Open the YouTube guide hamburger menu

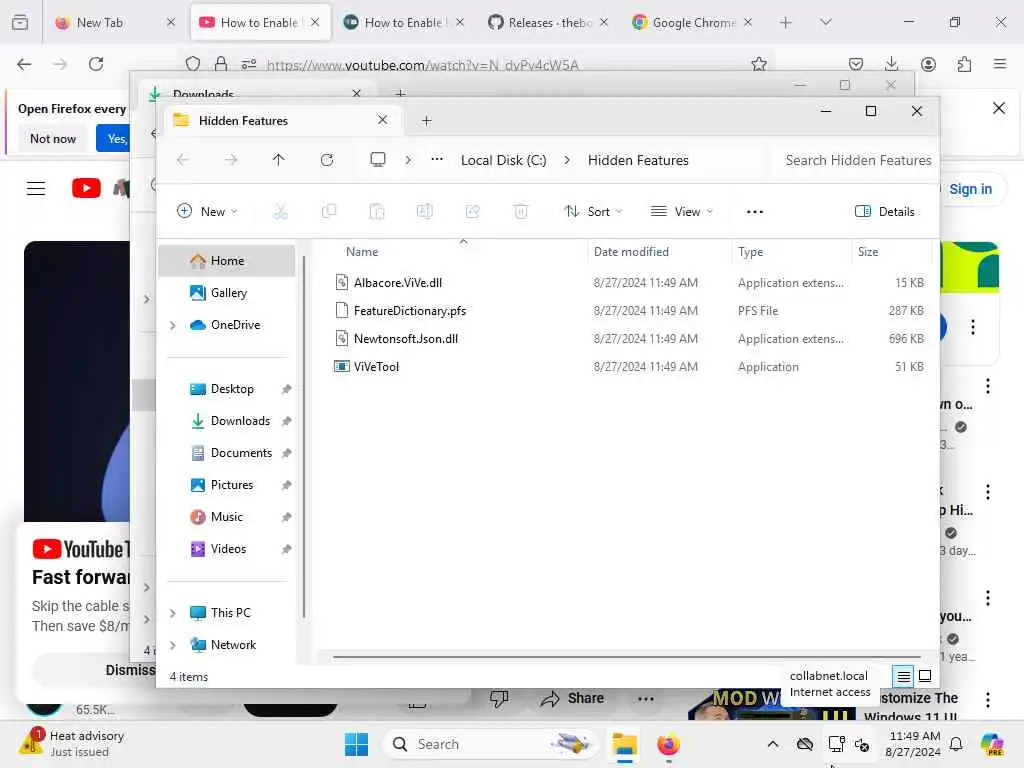(36, 189)
